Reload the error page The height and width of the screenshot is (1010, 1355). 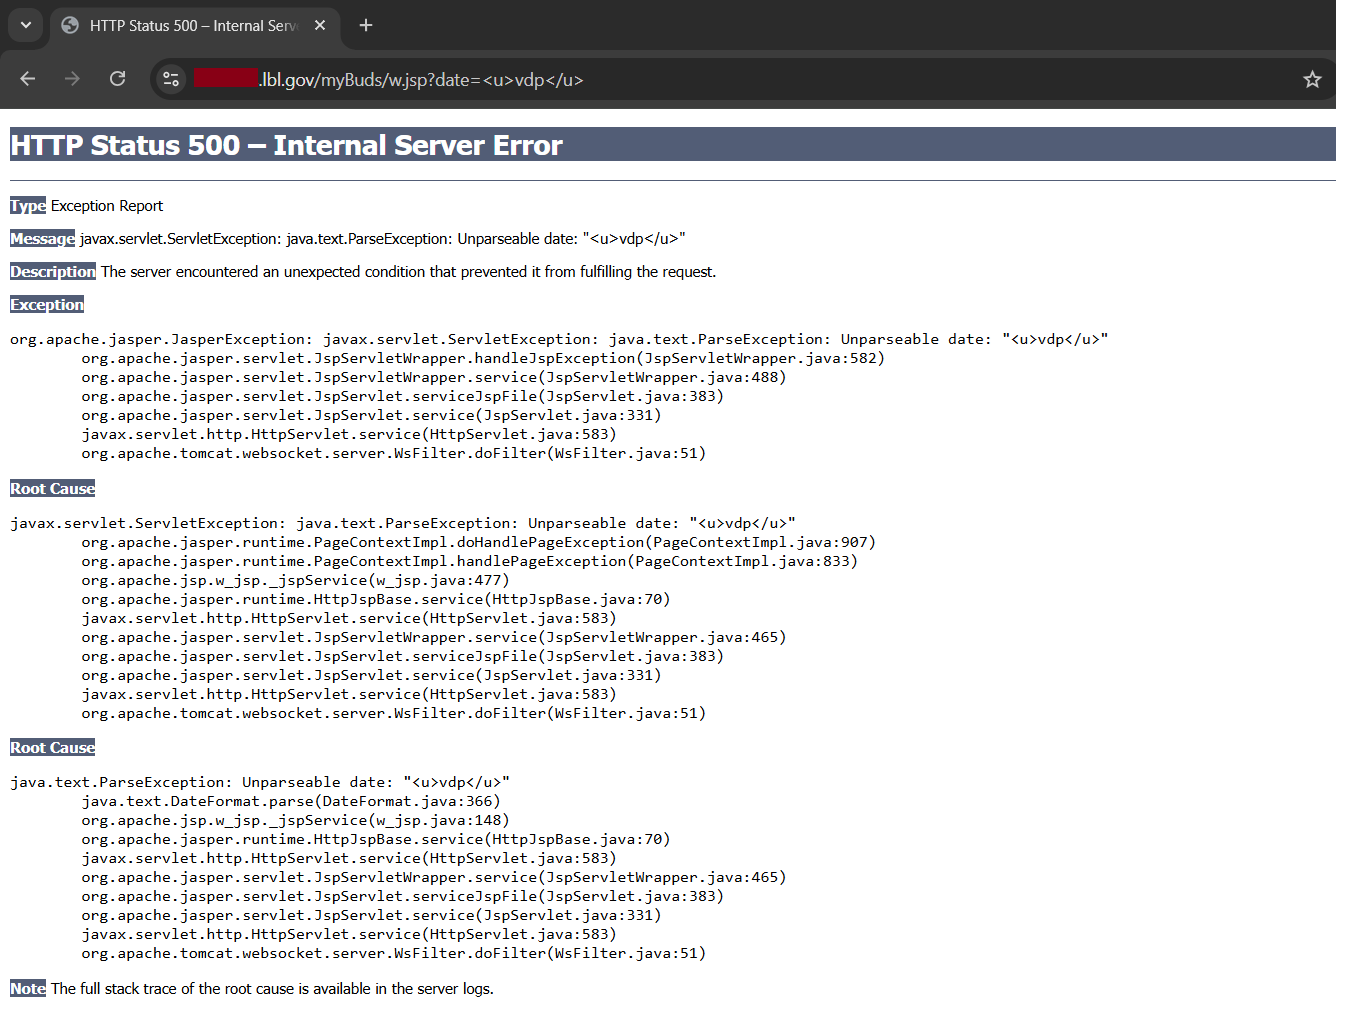click(x=117, y=79)
